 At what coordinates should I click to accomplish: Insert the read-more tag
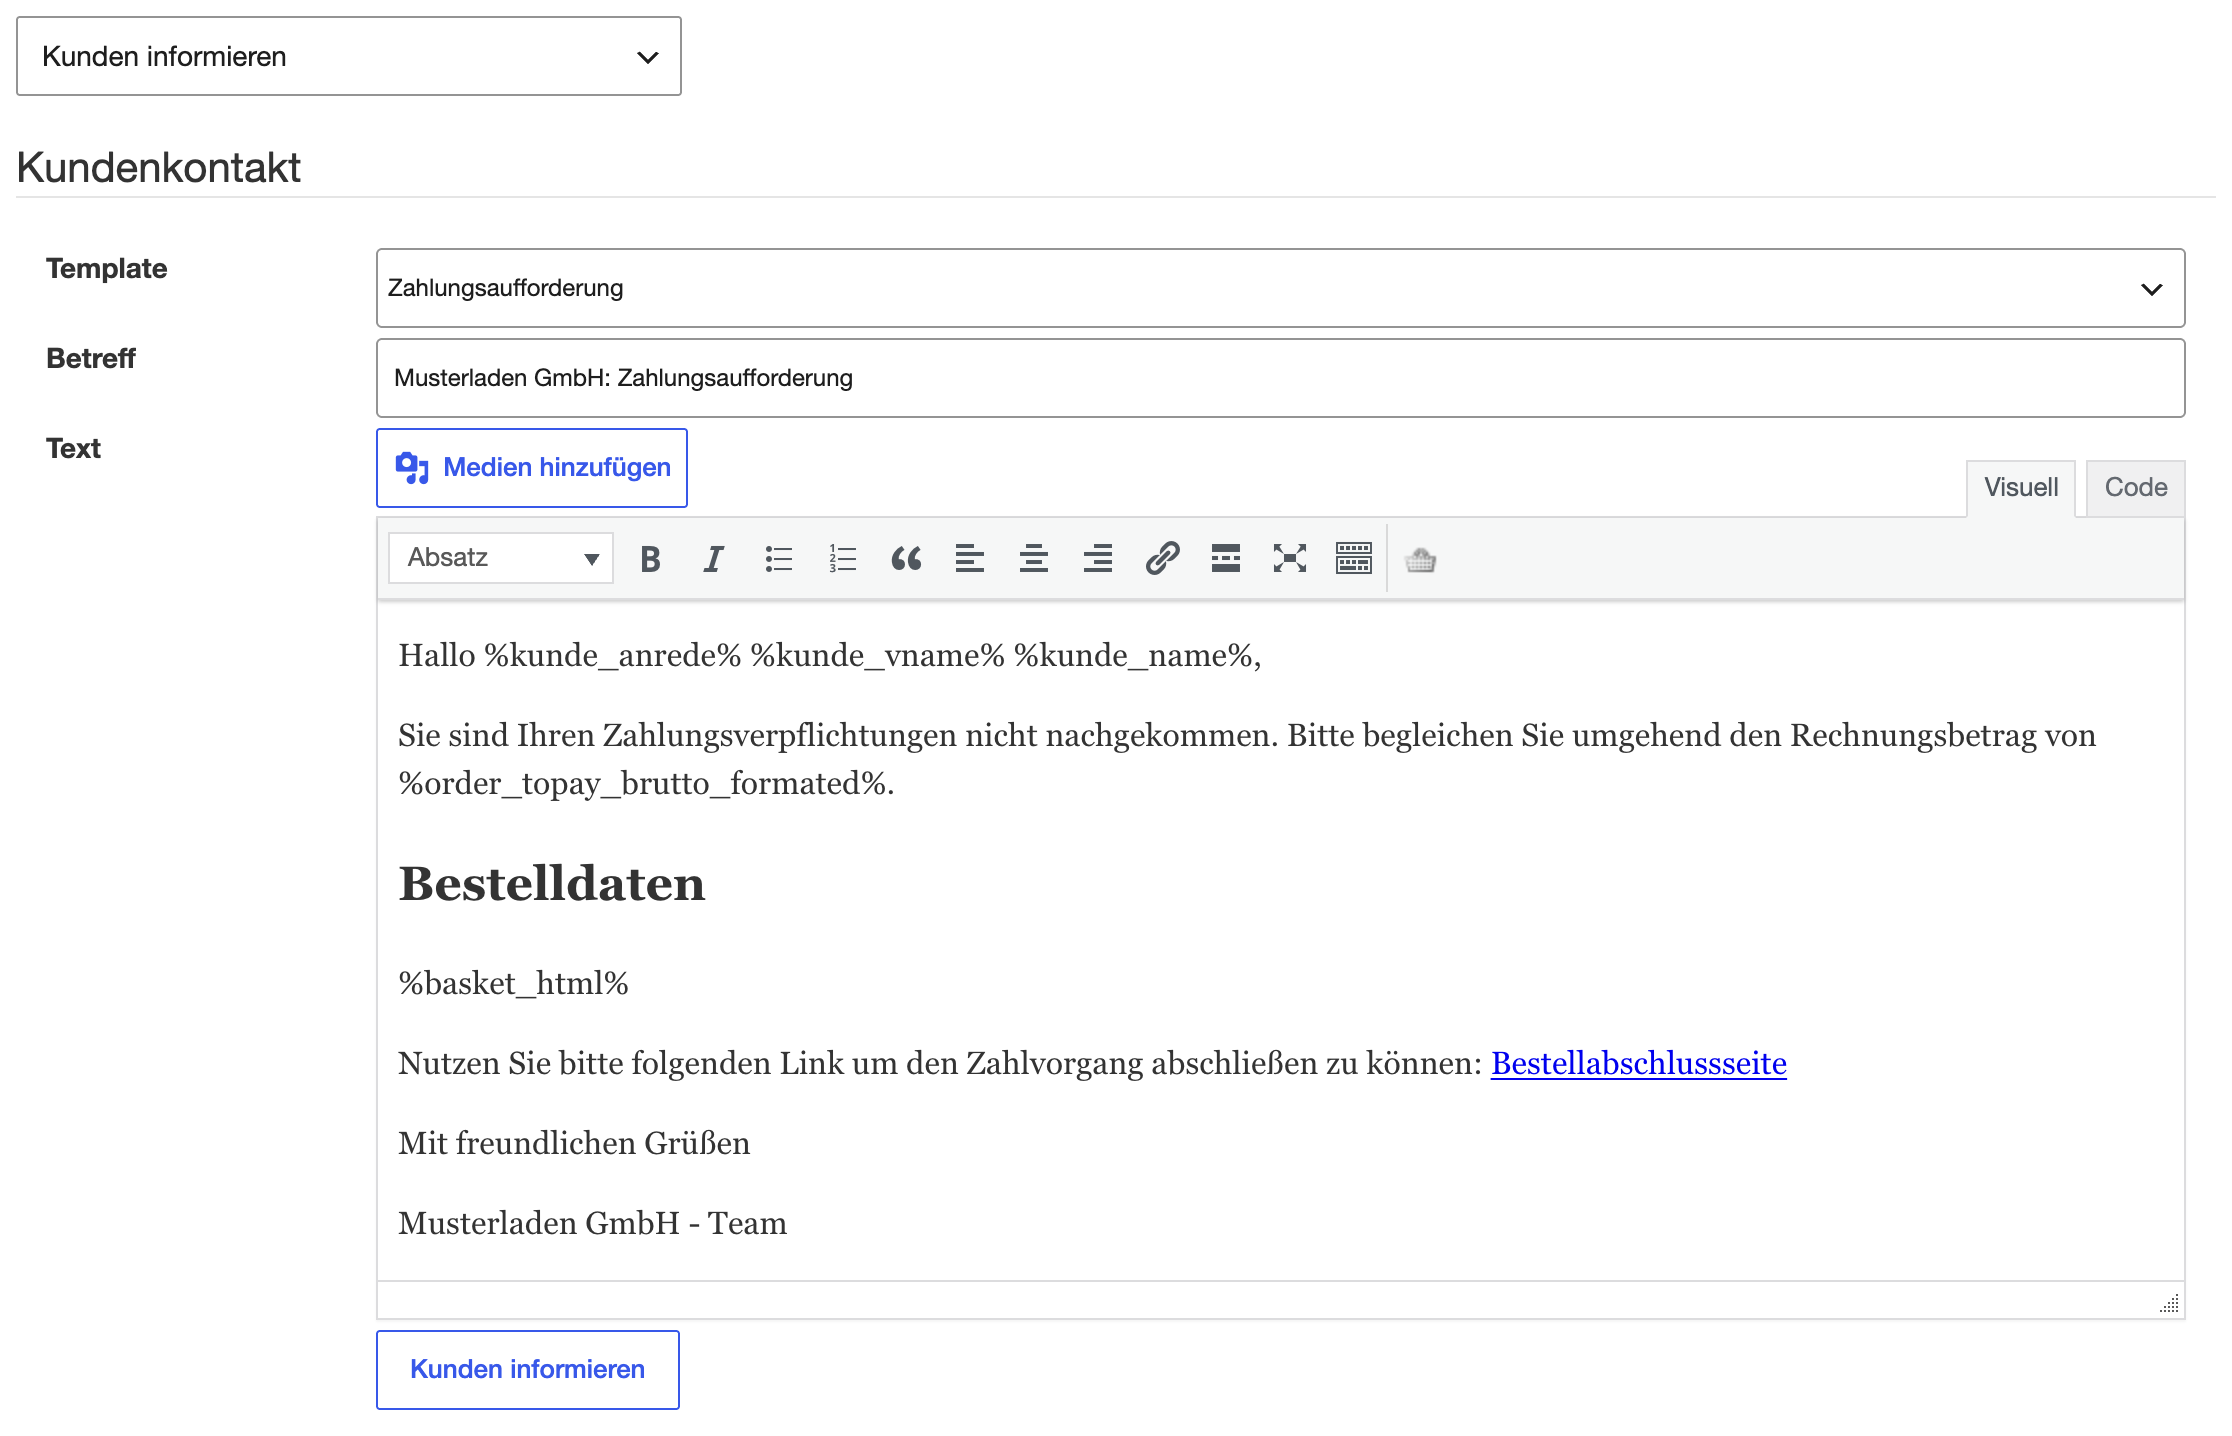[1226, 559]
